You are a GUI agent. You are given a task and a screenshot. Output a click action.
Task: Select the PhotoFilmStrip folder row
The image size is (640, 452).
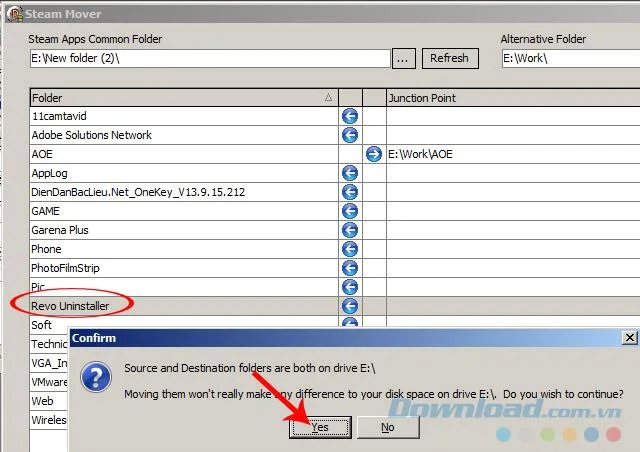[184, 268]
